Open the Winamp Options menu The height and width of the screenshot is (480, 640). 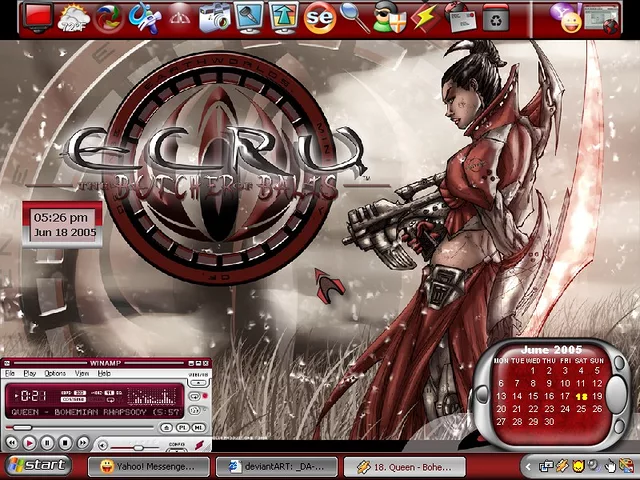click(55, 373)
